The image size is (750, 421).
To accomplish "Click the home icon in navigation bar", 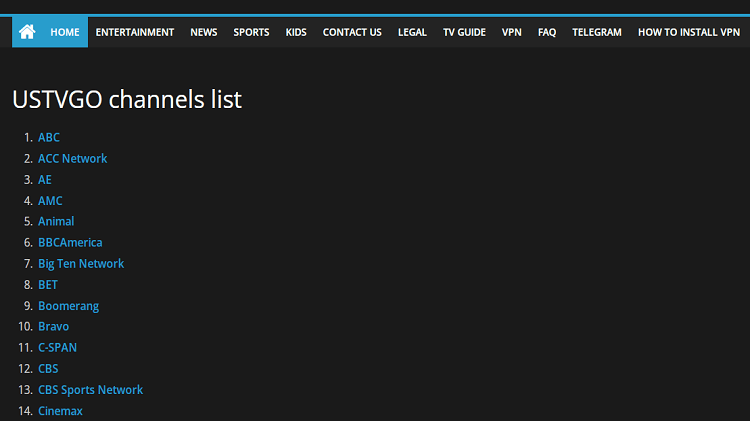I will (27, 32).
